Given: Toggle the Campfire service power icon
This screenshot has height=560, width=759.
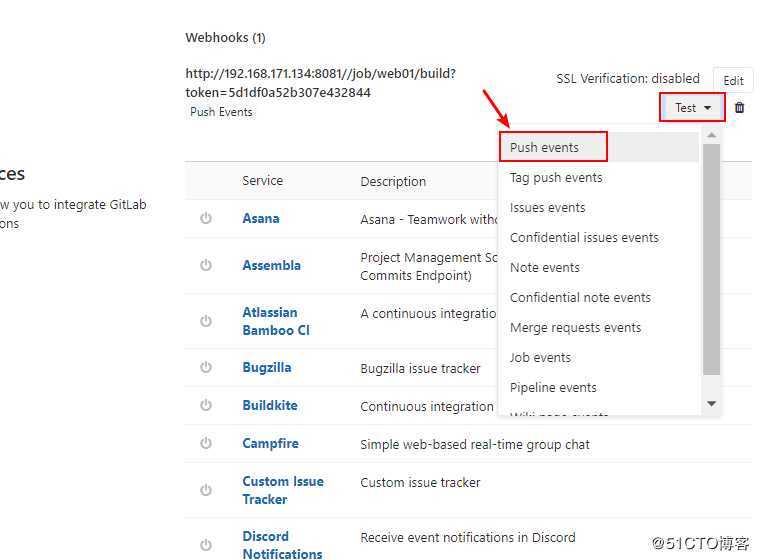Looking at the screenshot, I should pyautogui.click(x=206, y=443).
